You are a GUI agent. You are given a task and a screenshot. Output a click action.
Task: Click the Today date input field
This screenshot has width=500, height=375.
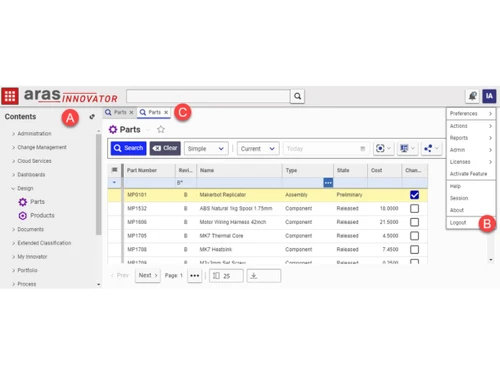coord(326,149)
